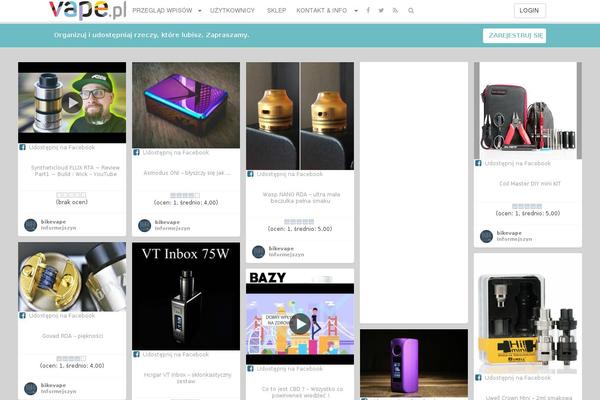Click the vape.pl logo
The width and height of the screenshot is (600, 400).
coord(88,10)
